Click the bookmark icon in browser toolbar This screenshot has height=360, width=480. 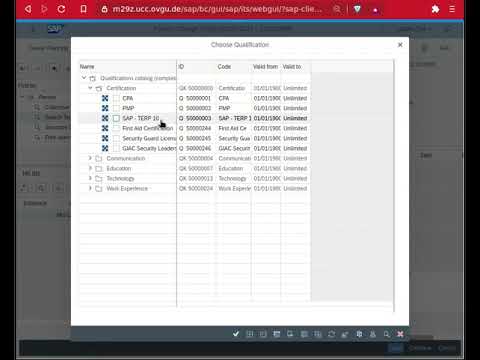click(83, 9)
